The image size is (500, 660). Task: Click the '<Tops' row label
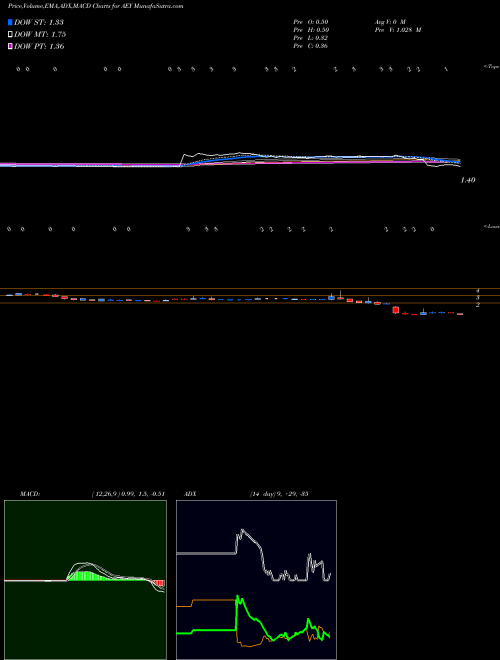pyautogui.click(x=492, y=67)
